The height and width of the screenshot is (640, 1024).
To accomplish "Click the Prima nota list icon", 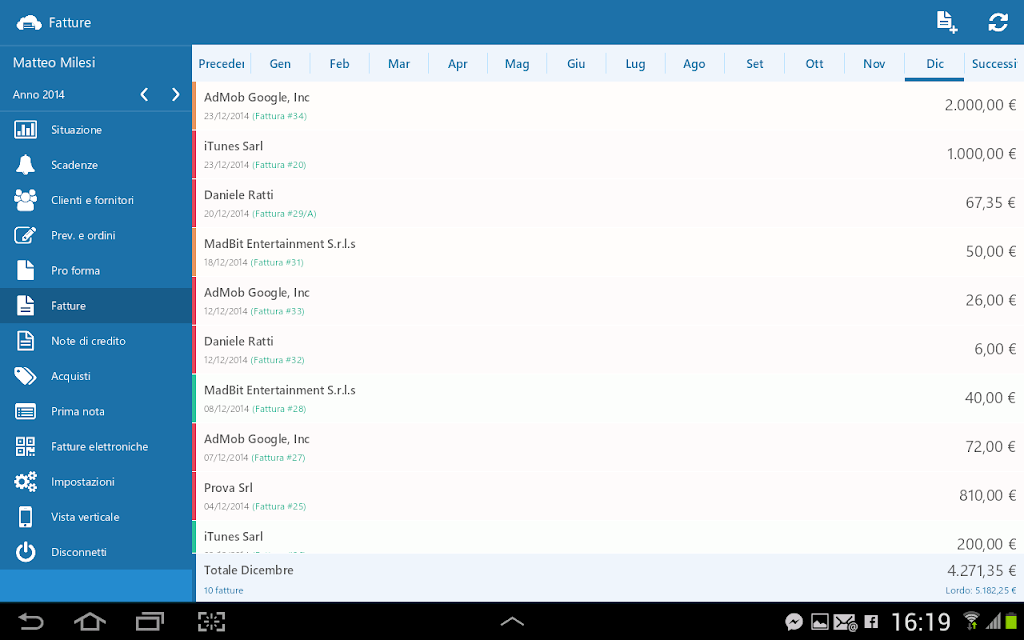I will (x=25, y=411).
